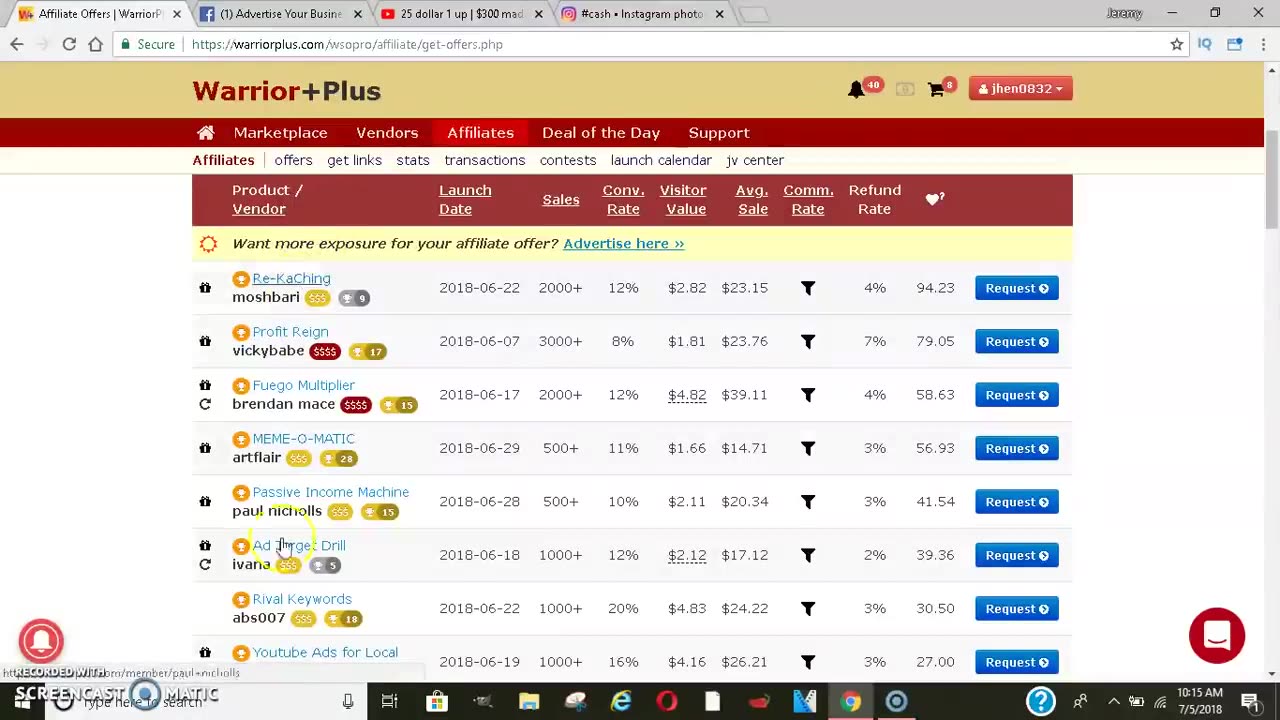Open Deal of the Day
1280x720 pixels.
tap(601, 133)
